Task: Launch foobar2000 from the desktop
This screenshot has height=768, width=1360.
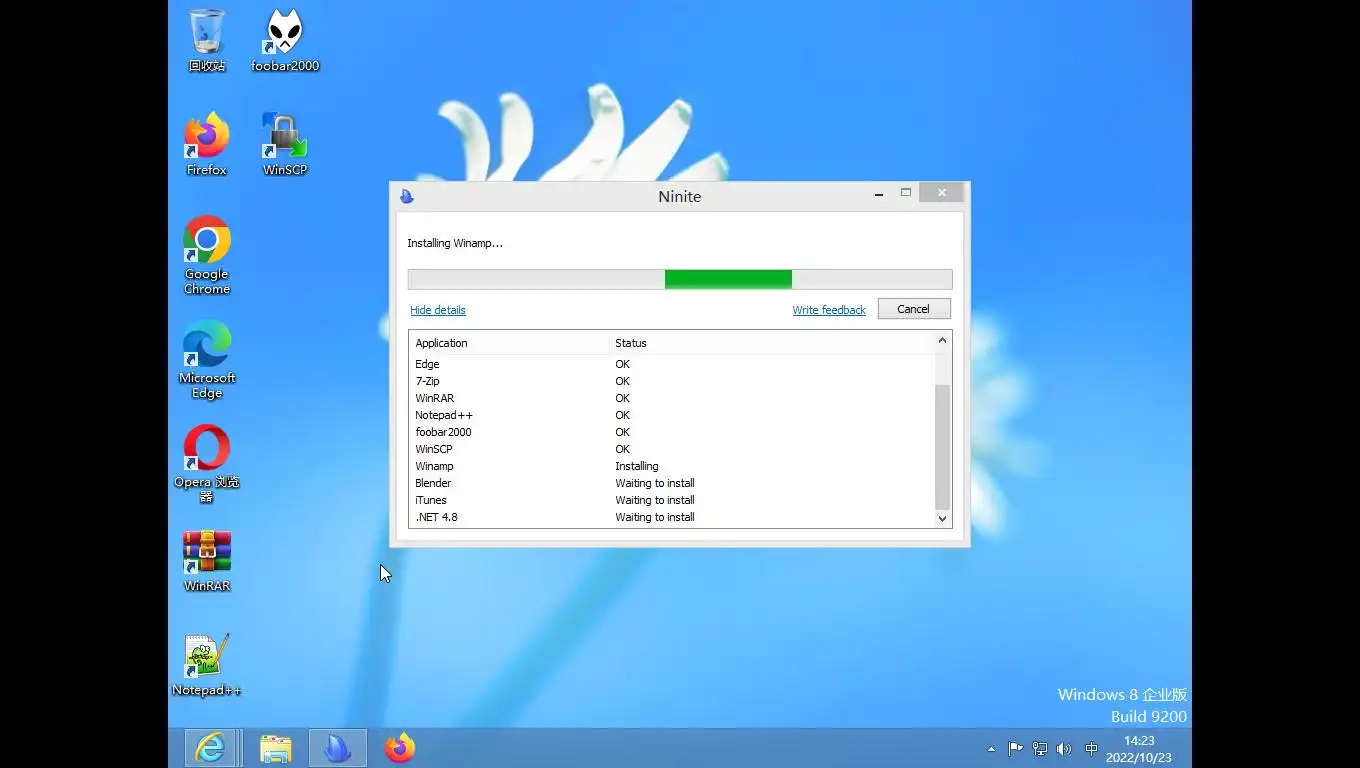Action: (x=285, y=40)
